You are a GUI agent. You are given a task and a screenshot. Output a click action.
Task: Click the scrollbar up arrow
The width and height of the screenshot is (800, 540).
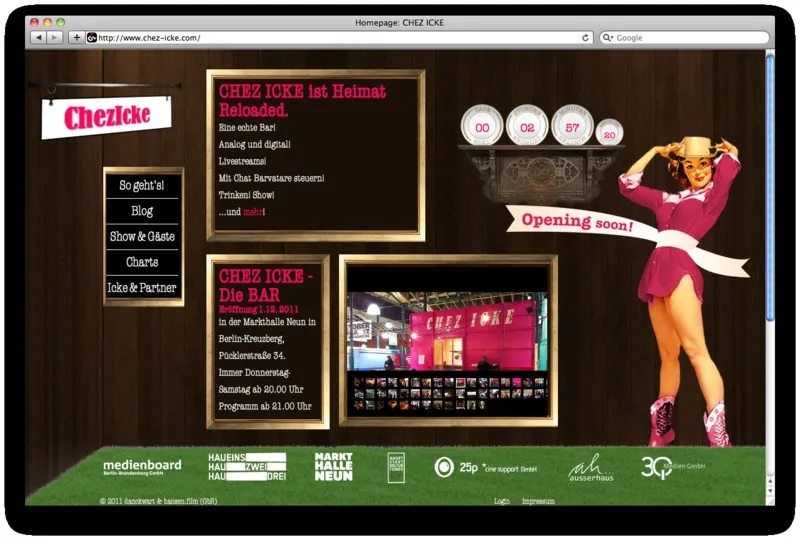[x=770, y=481]
